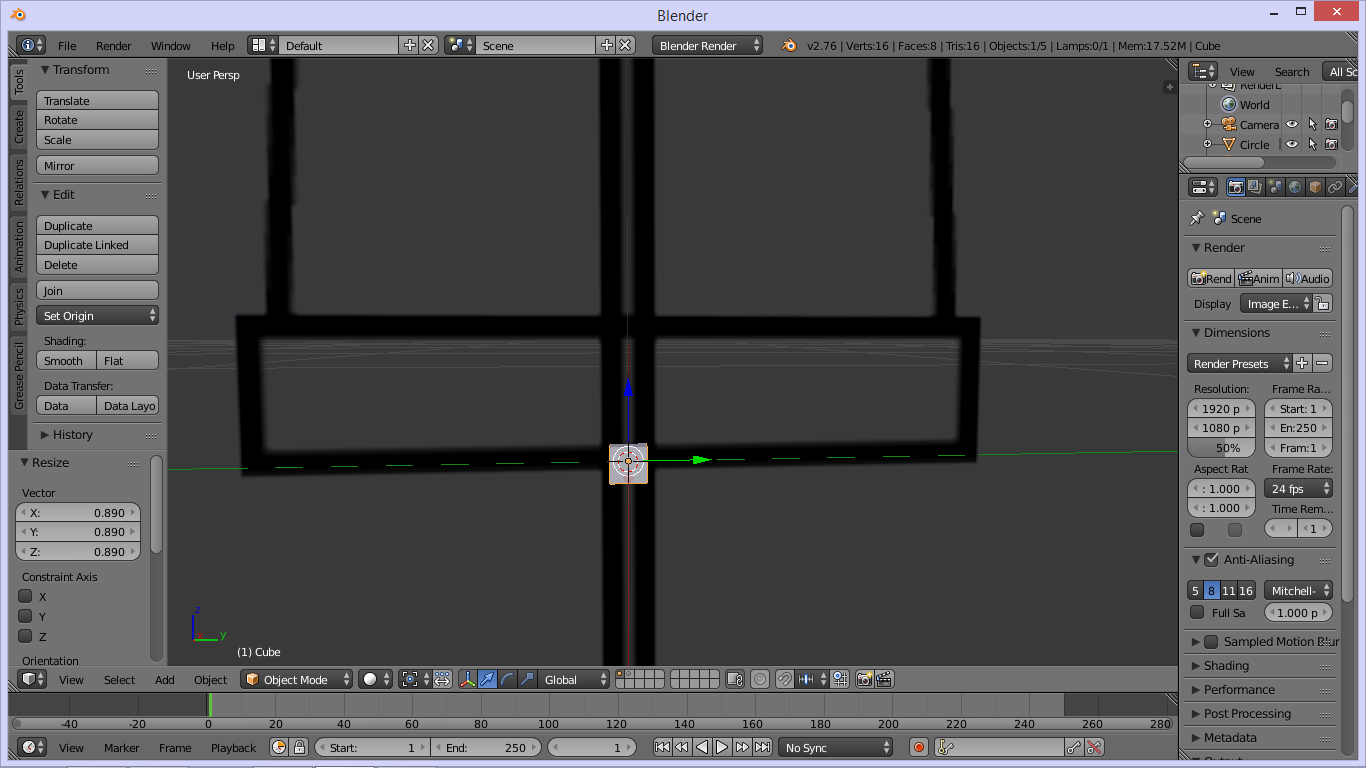Toggle timeline preview range clock icon
The width and height of the screenshot is (1366, 768).
click(x=279, y=747)
